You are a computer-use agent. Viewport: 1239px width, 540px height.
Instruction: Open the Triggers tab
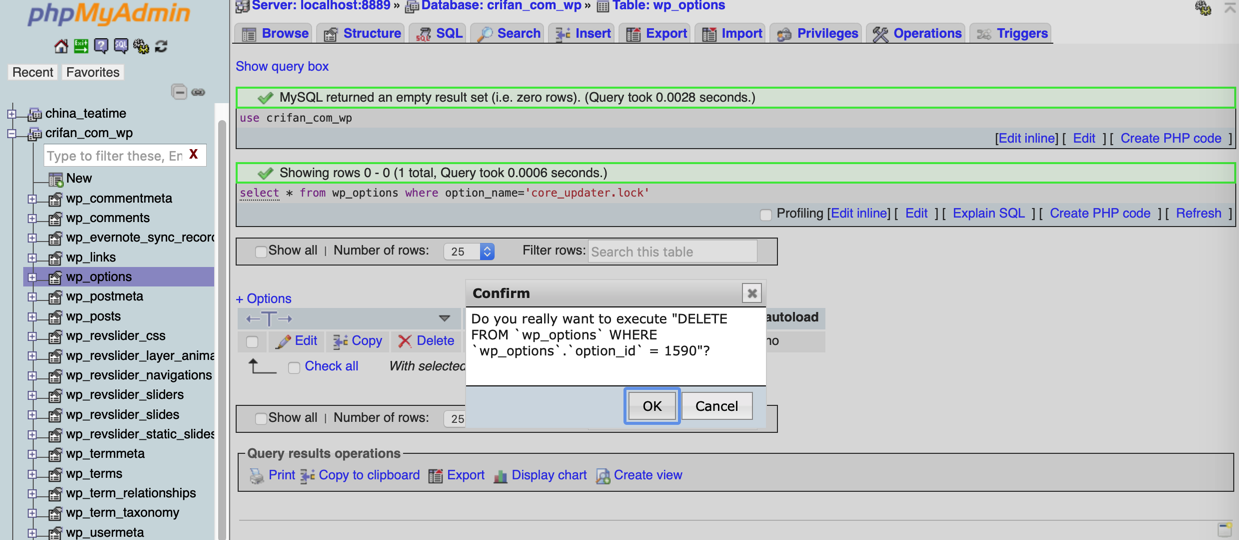coord(1012,34)
